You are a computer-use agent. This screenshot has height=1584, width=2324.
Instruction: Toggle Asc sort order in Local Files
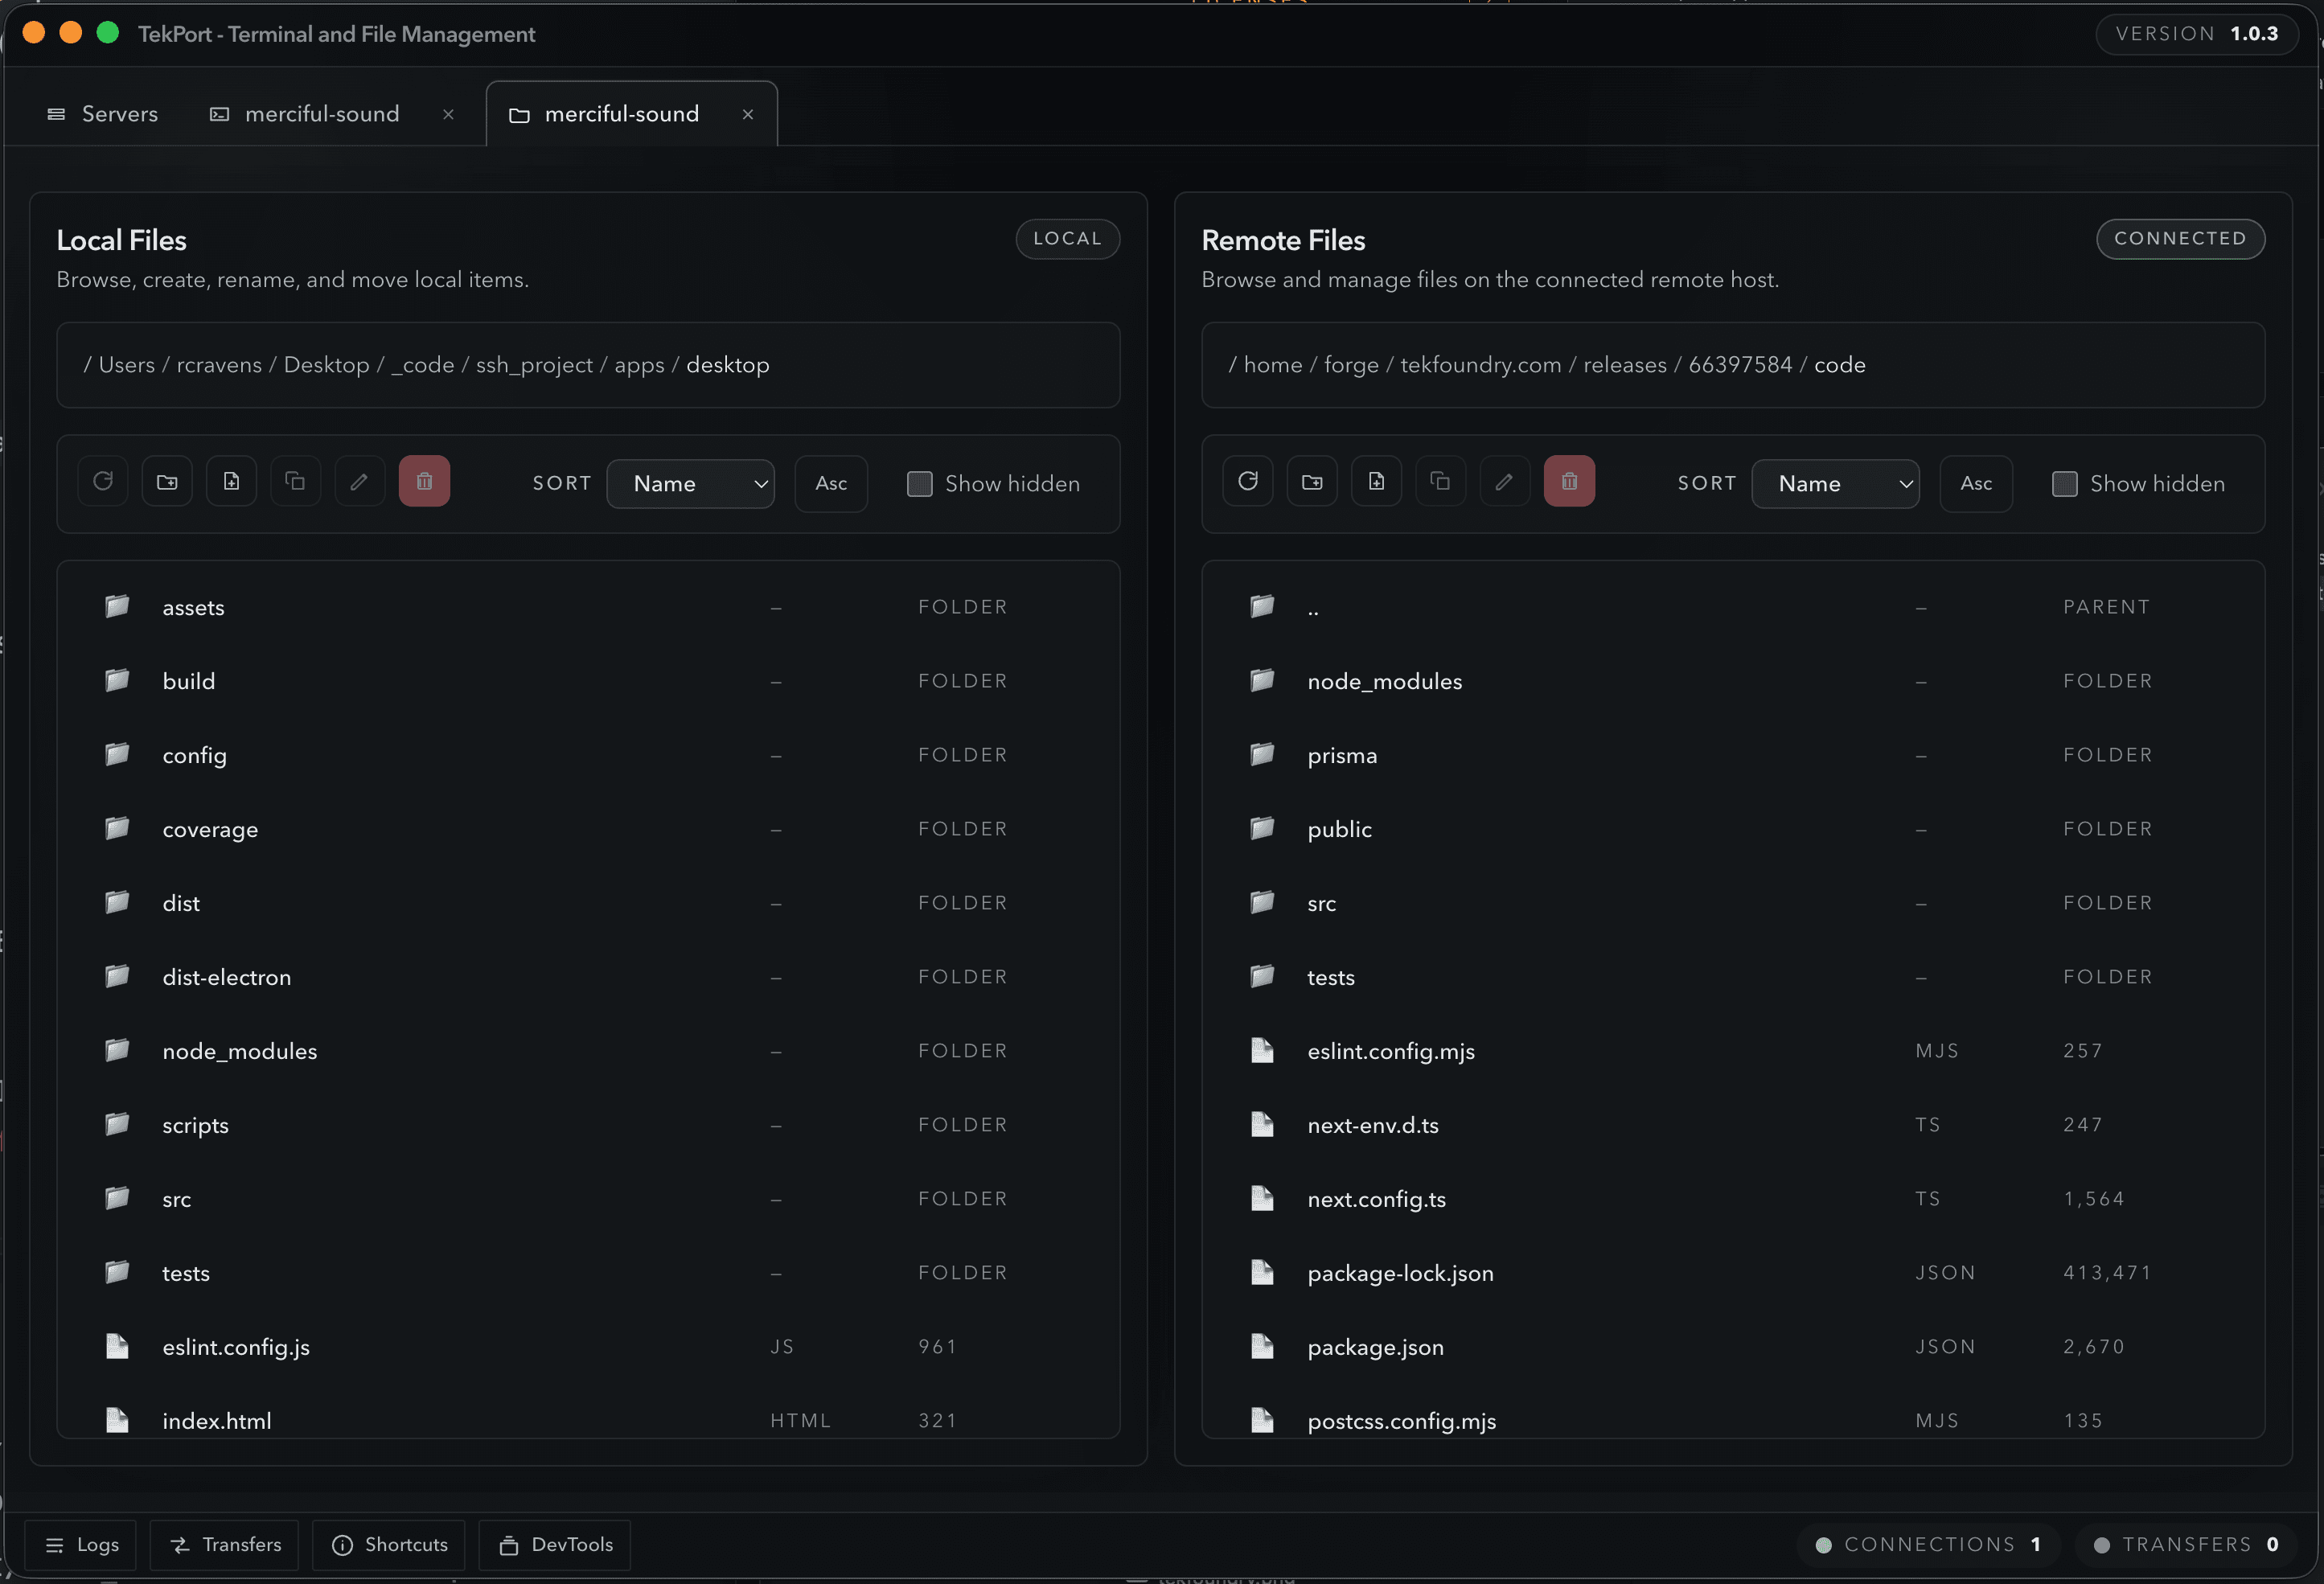coord(831,483)
